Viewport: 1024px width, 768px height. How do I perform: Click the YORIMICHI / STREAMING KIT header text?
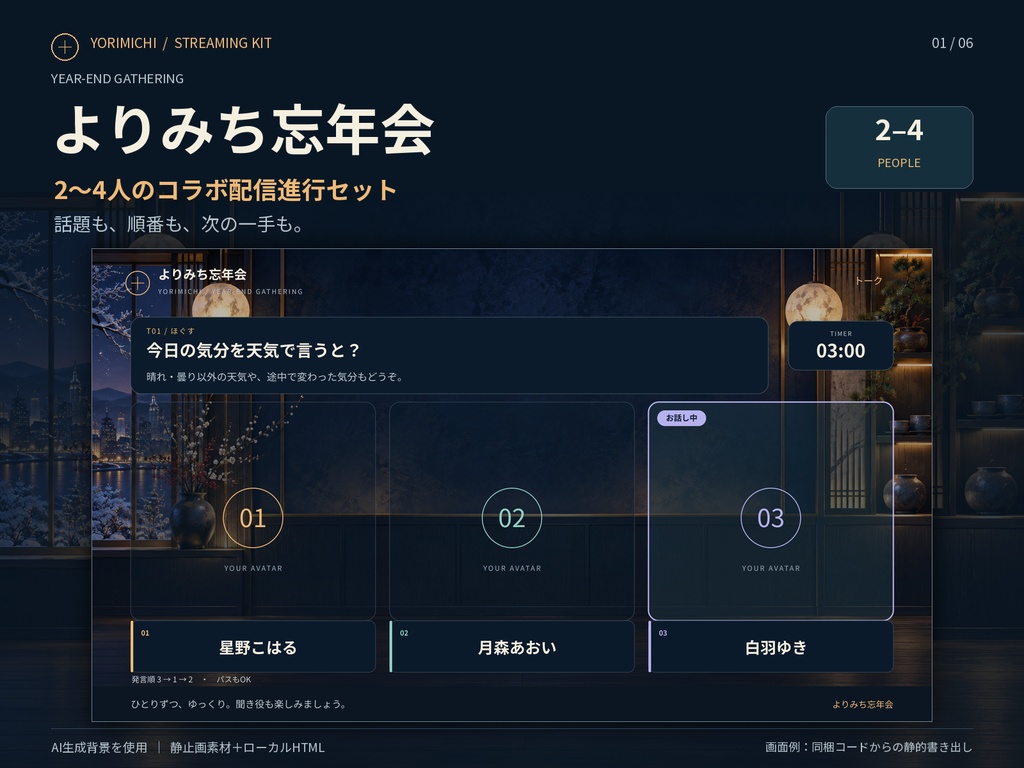(x=181, y=43)
